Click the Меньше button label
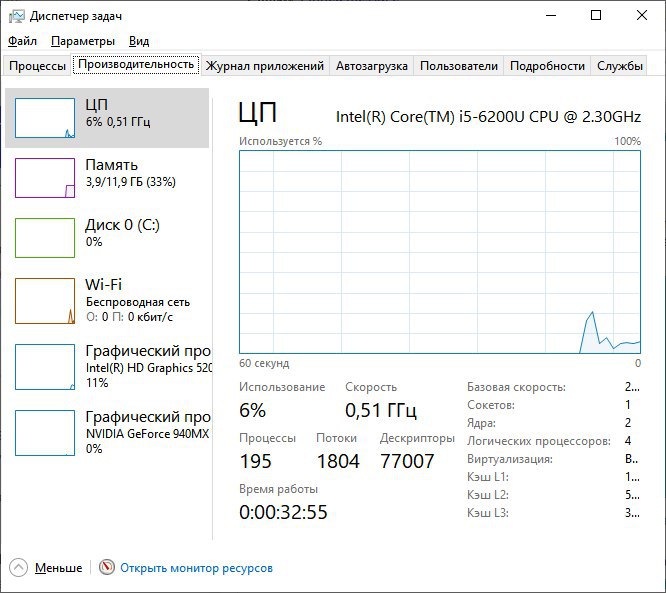666x593 pixels. tap(58, 568)
